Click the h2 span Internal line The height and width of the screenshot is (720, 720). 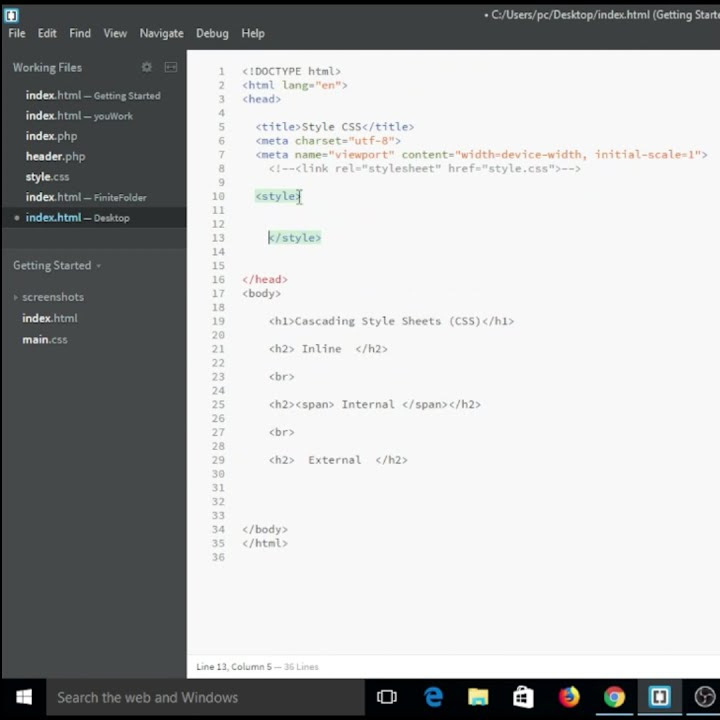click(375, 405)
